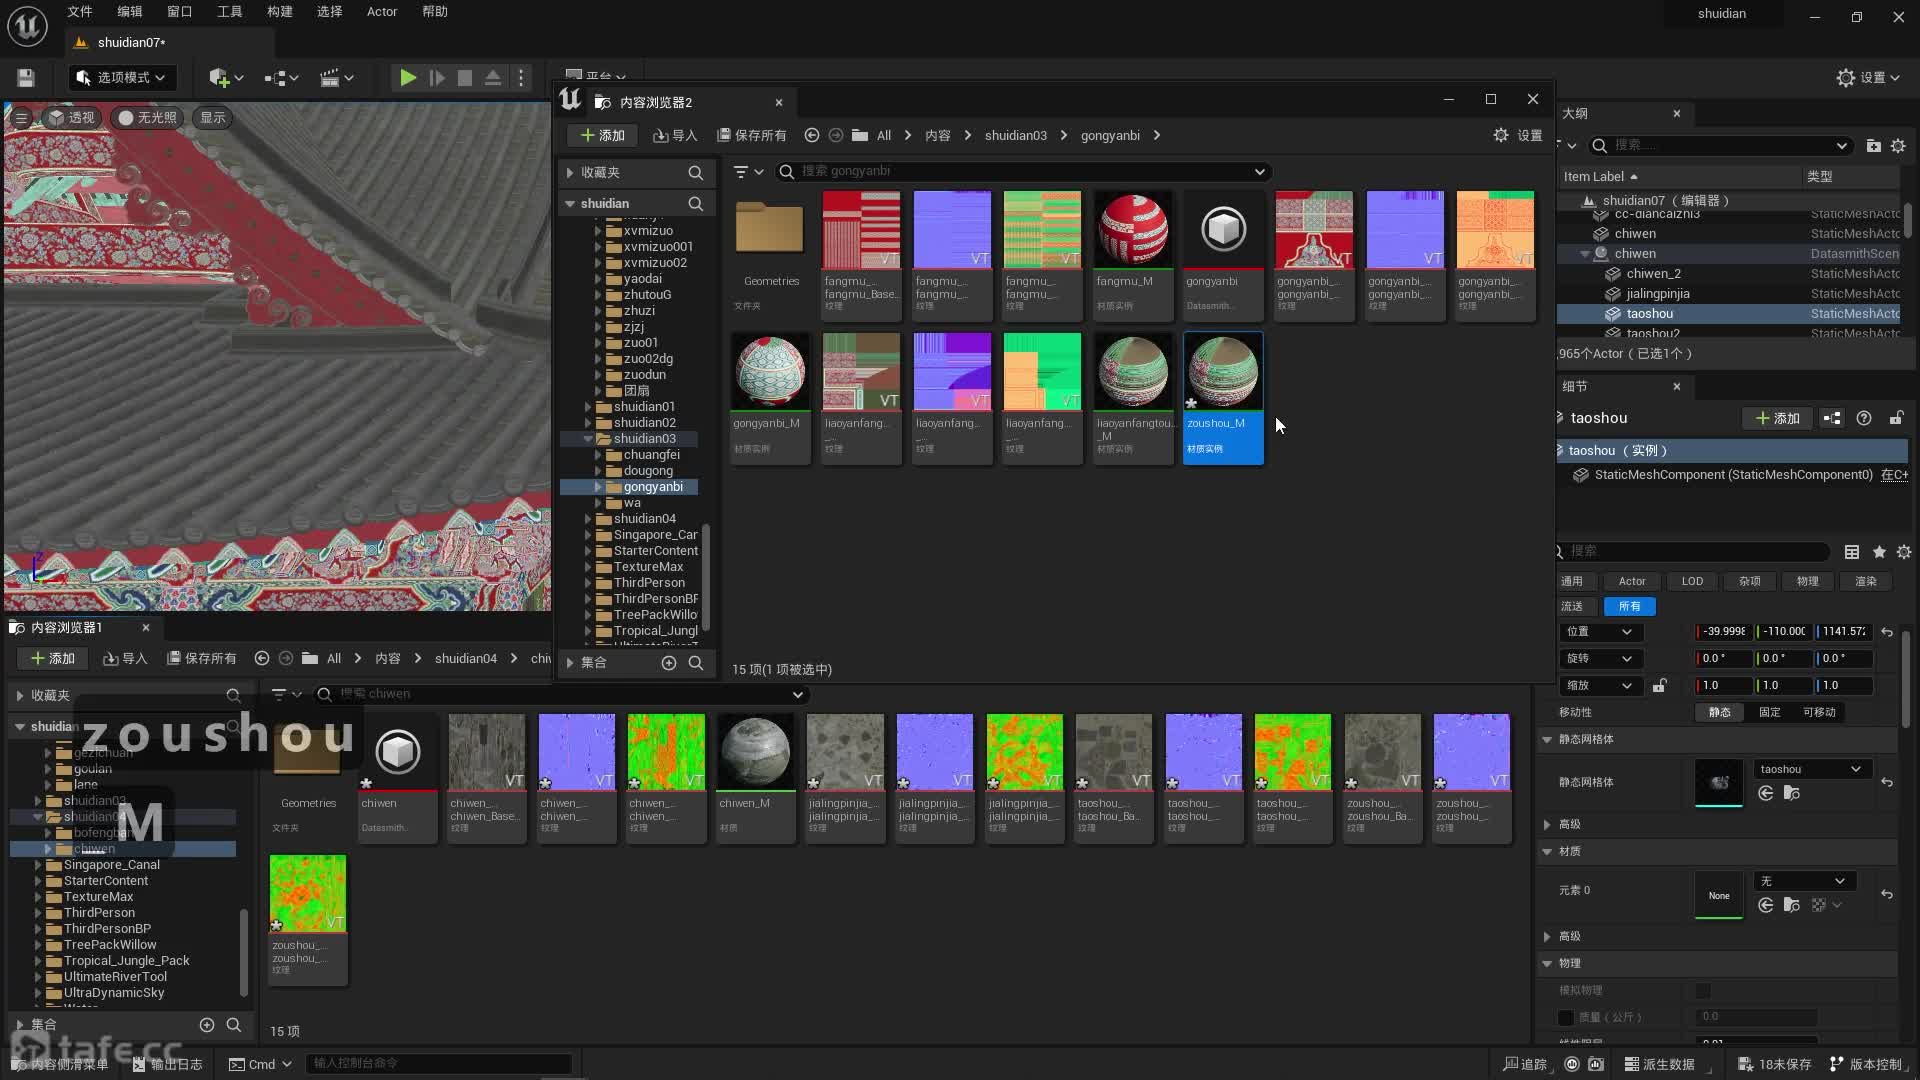
Task: Browse to taoshou static mesh in content browser
Action: click(x=1791, y=793)
